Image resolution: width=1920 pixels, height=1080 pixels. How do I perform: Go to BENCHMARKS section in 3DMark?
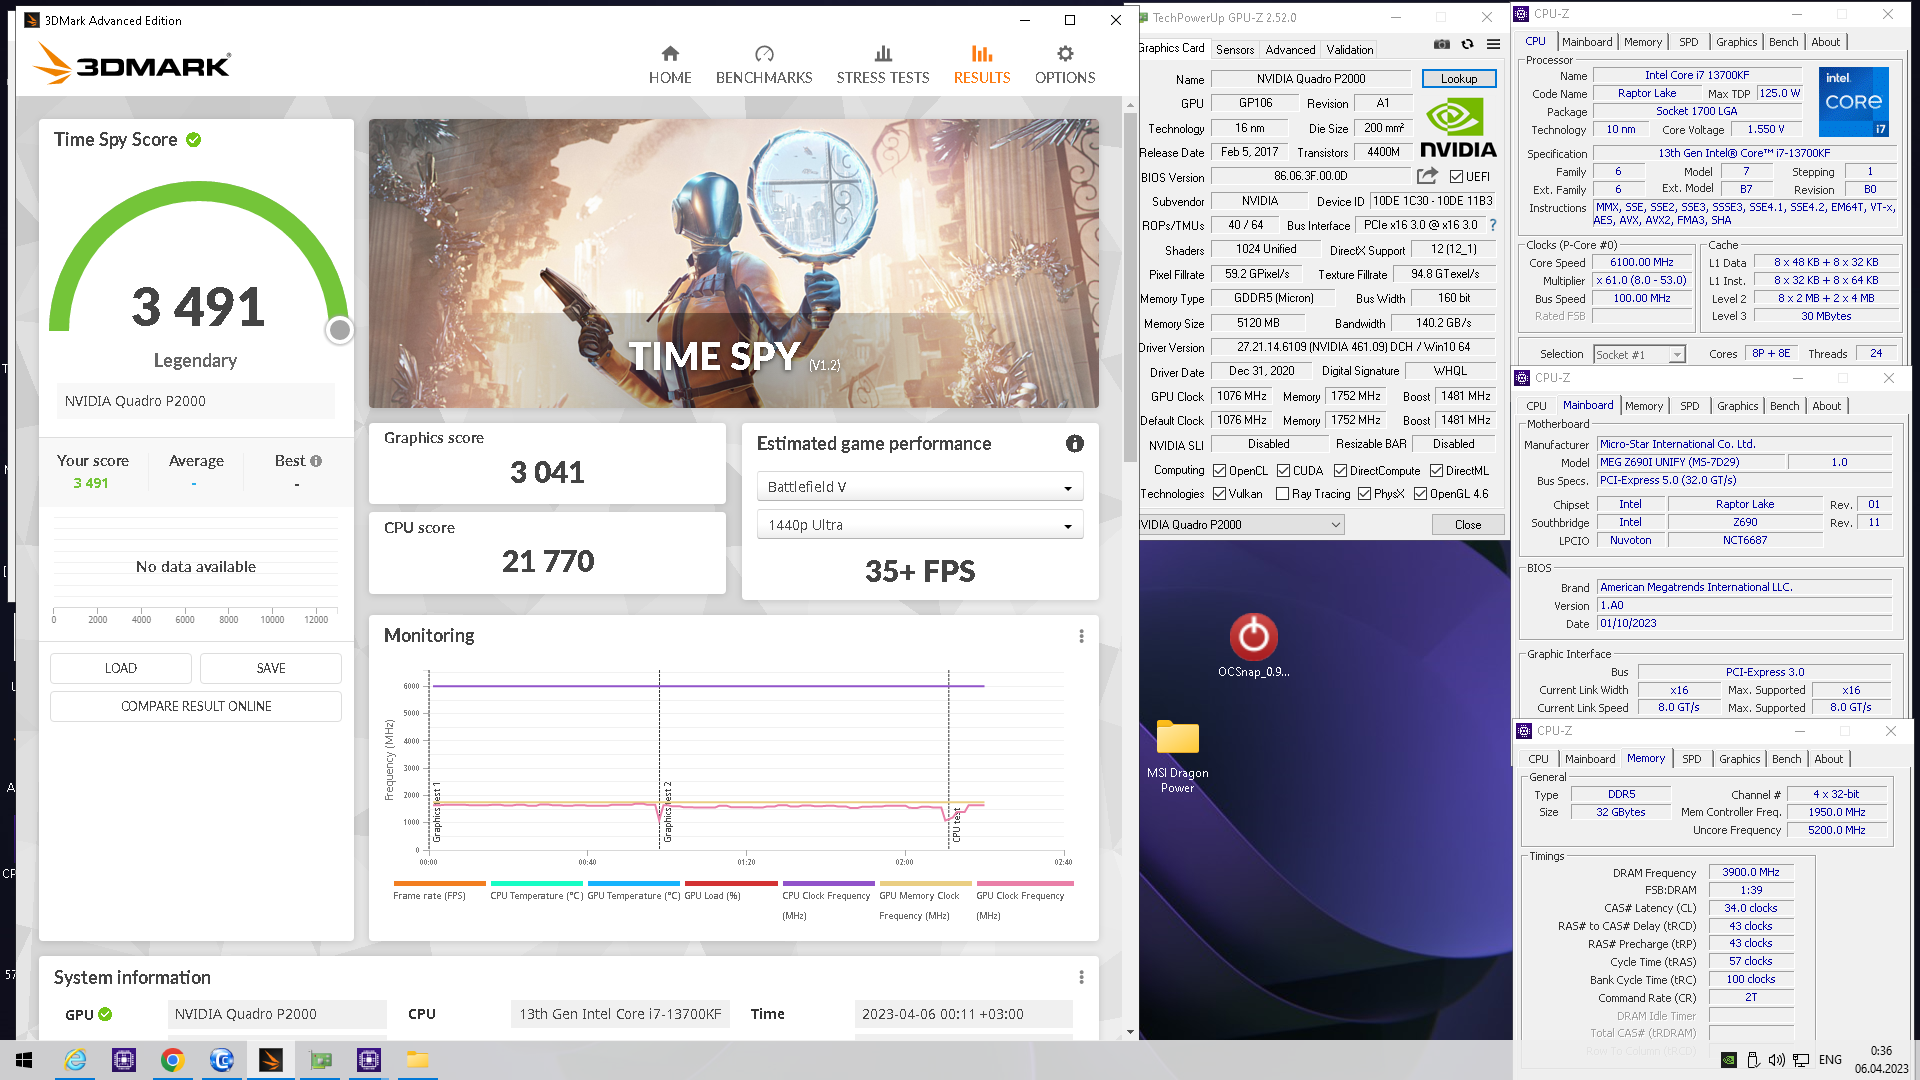pos(764,65)
